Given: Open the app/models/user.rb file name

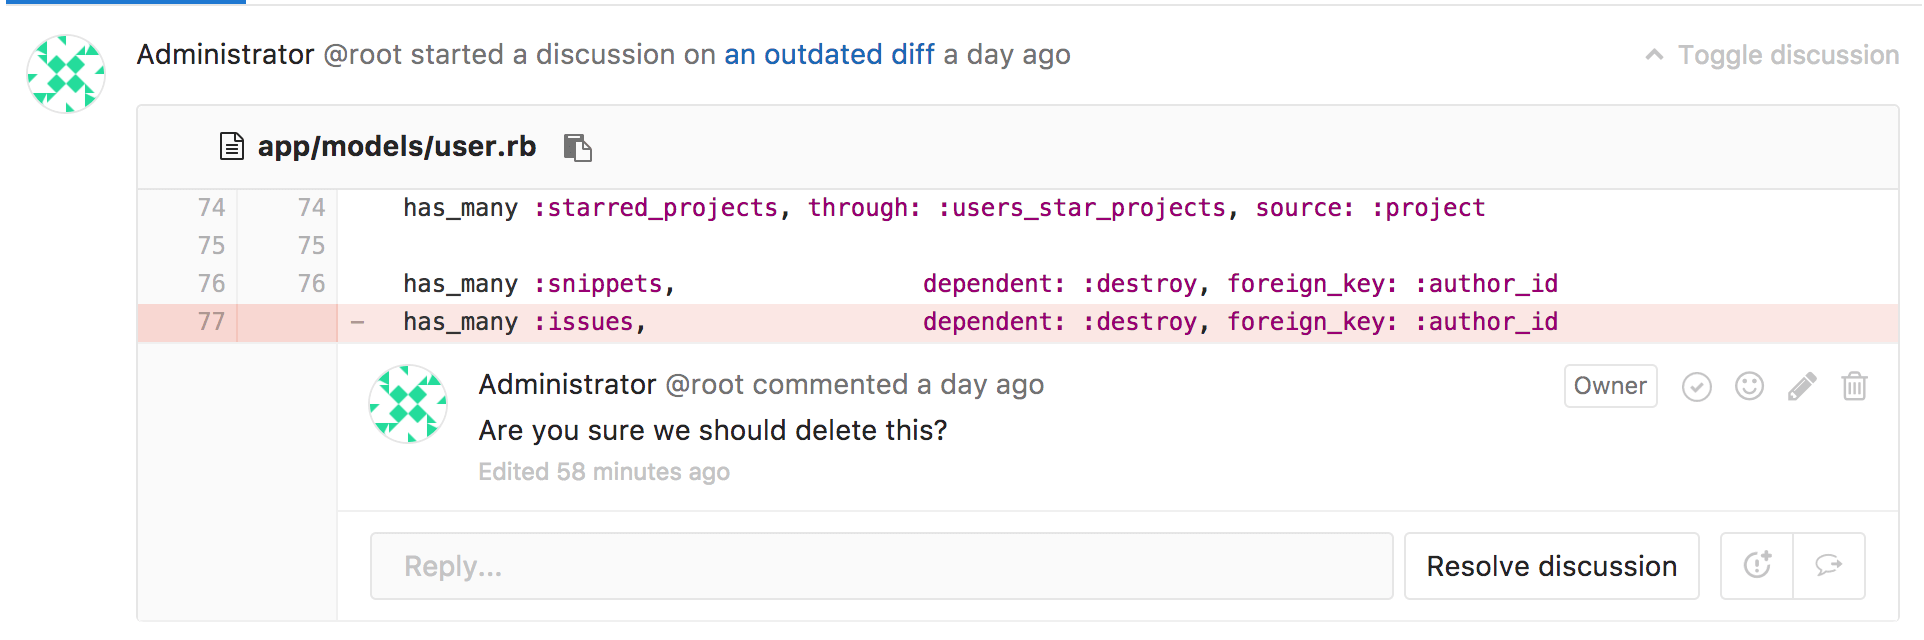Looking at the screenshot, I should (397, 147).
